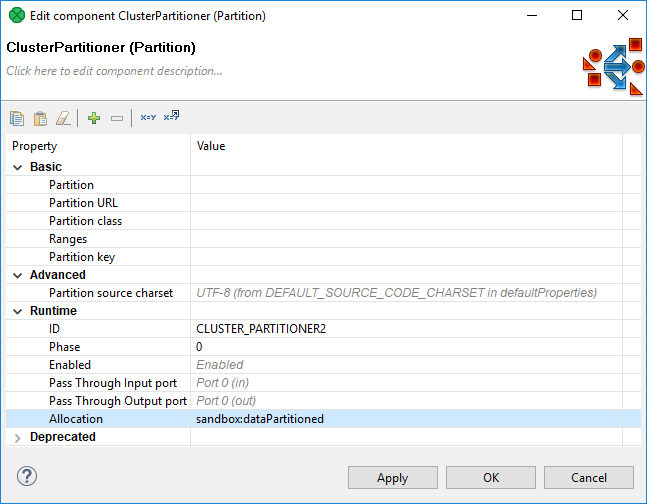The width and height of the screenshot is (647, 504).
Task: Click the x=y export-parameter icon with arrow
Action: 171,117
